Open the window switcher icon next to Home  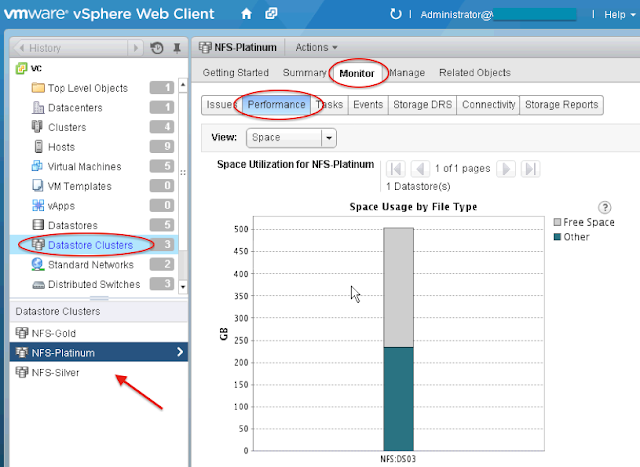pos(271,14)
